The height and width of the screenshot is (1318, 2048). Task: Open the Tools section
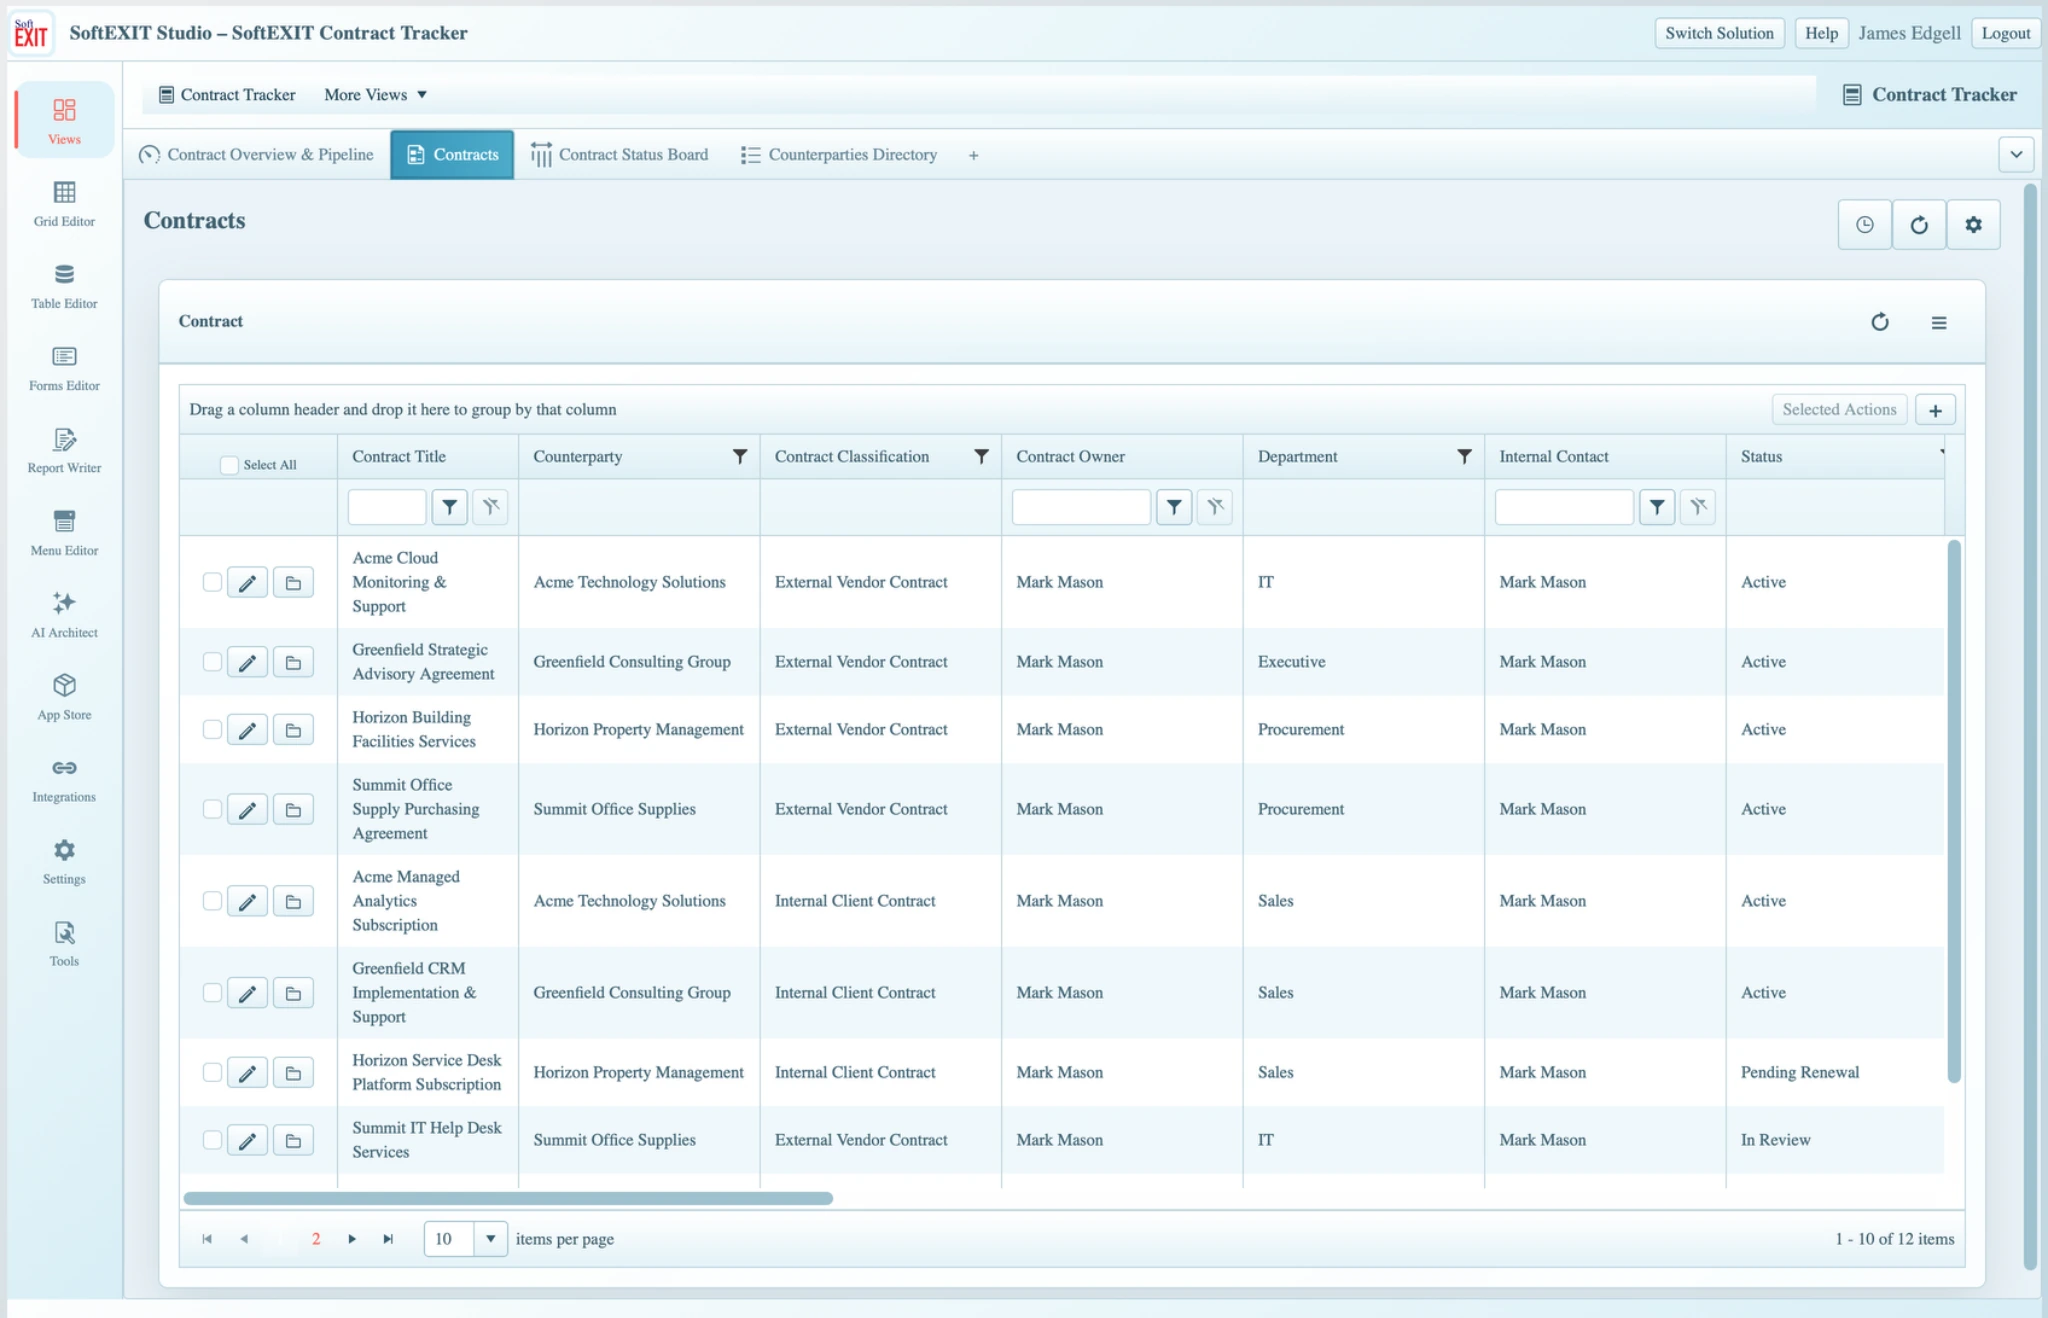click(64, 943)
